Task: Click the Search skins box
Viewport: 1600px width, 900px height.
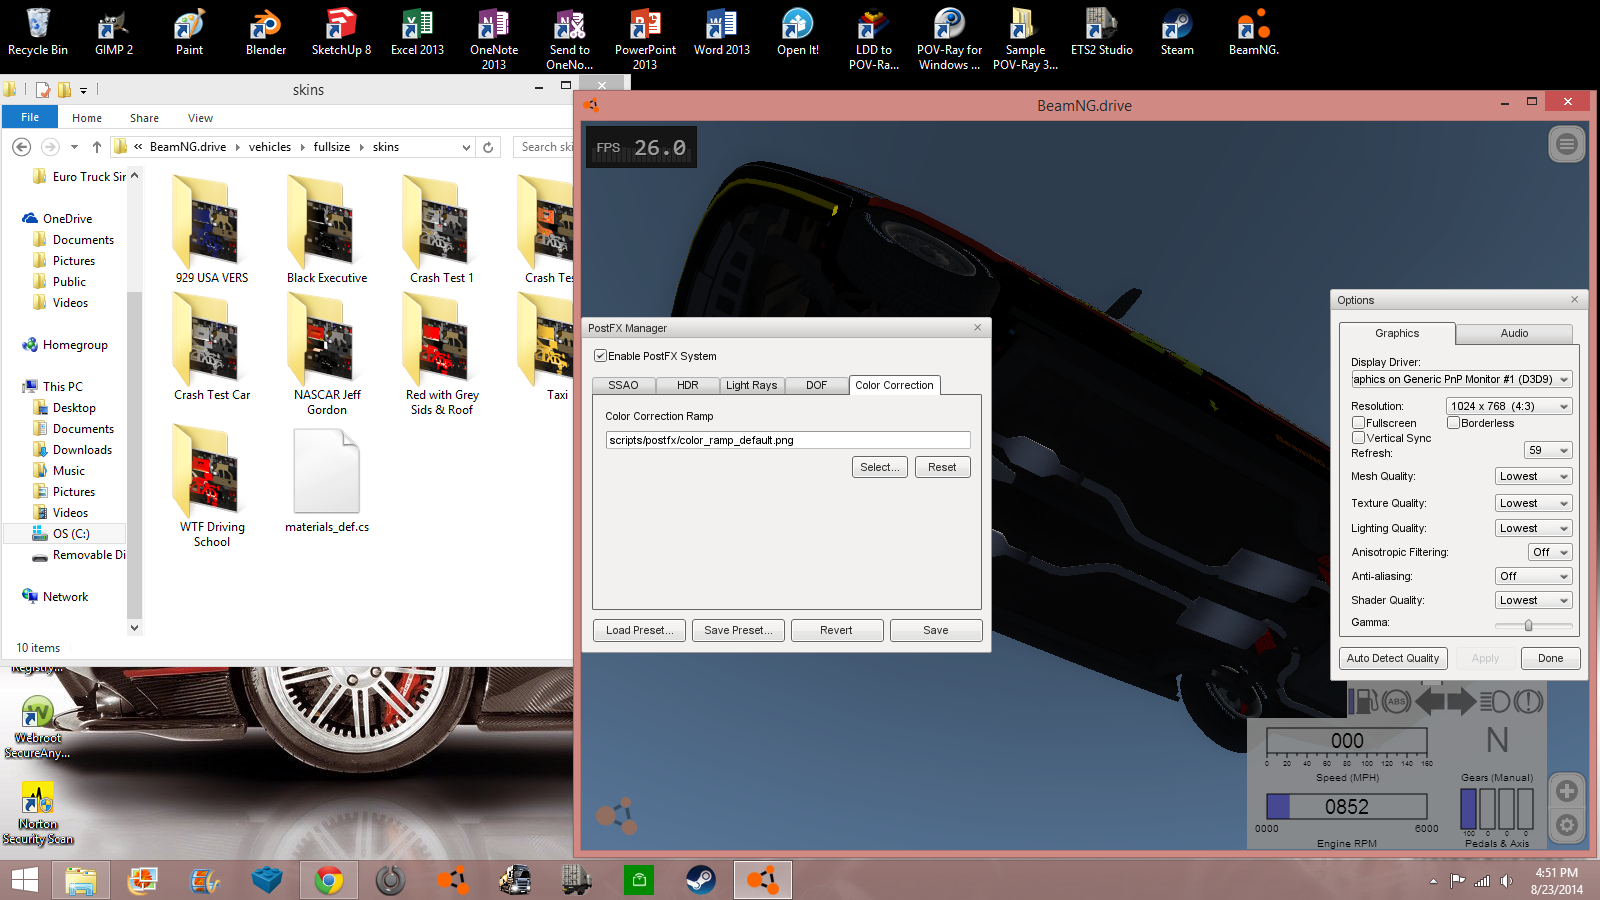Action: [x=545, y=147]
